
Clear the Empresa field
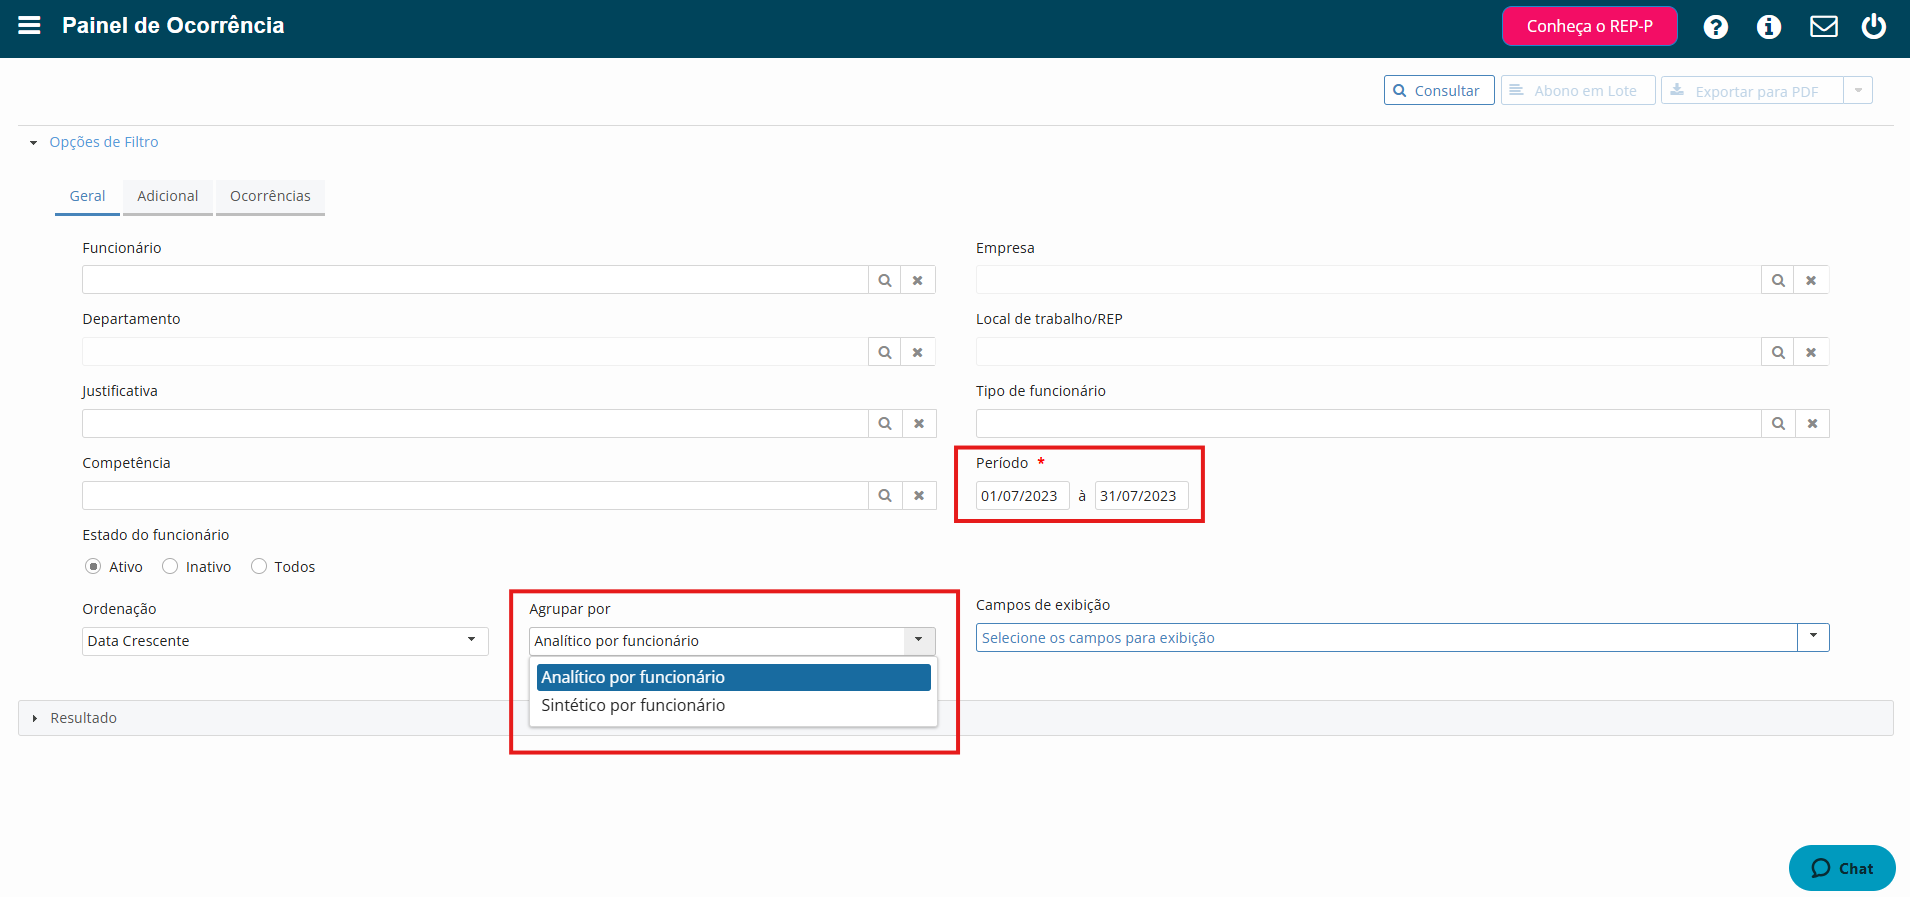(1811, 280)
